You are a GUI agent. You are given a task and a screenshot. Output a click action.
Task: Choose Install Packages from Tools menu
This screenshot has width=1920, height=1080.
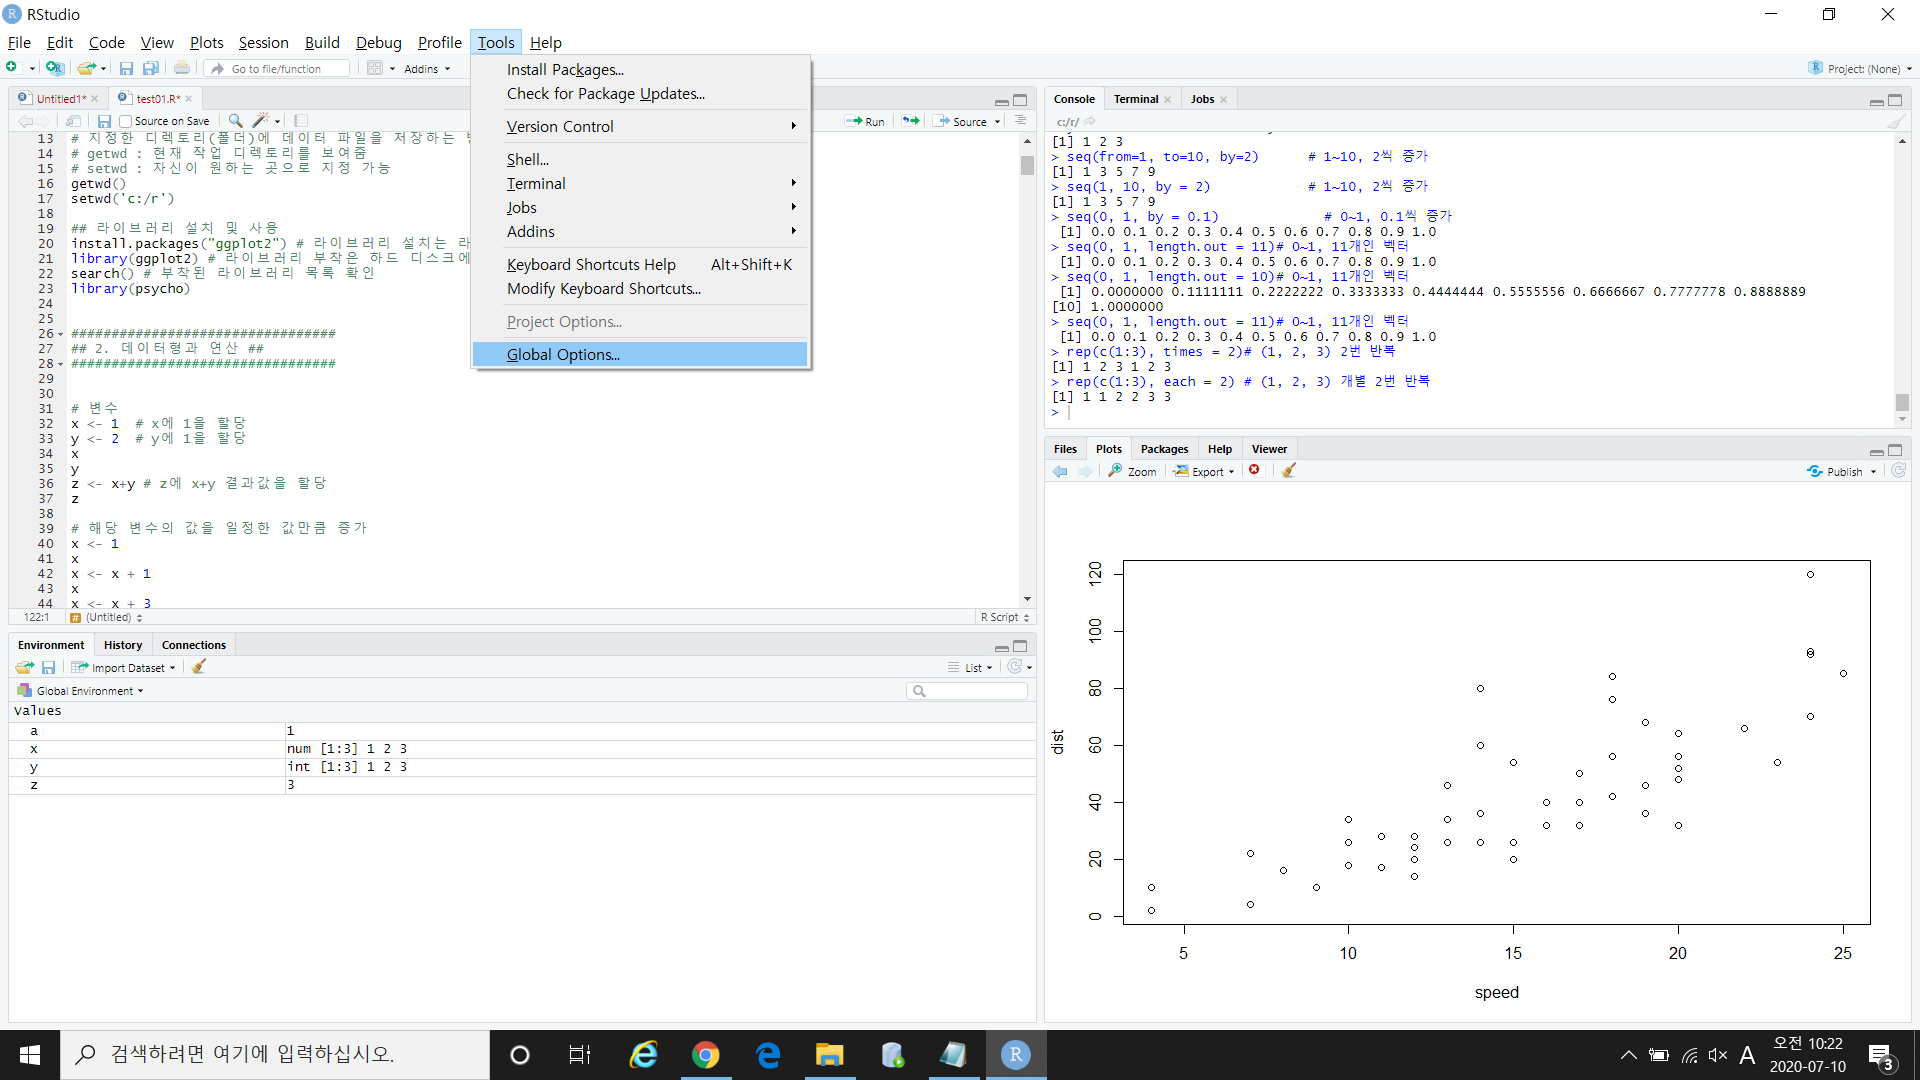tap(565, 70)
